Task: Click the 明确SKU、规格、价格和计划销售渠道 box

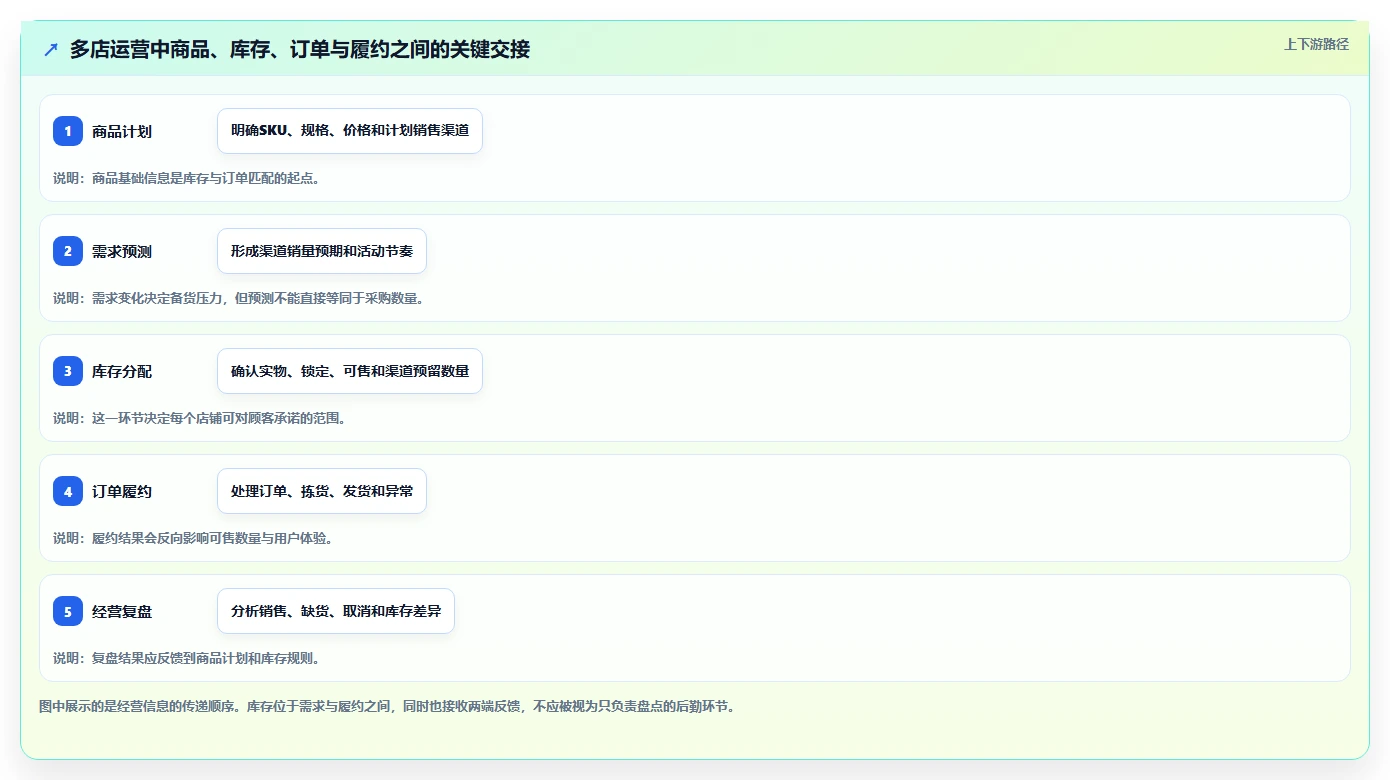Action: coord(350,131)
